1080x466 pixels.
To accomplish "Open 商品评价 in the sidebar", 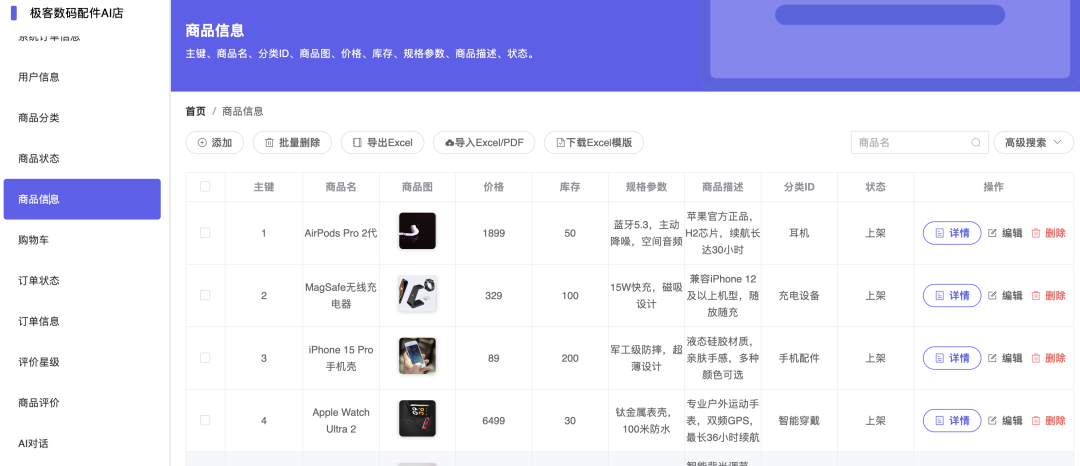I will (82, 403).
